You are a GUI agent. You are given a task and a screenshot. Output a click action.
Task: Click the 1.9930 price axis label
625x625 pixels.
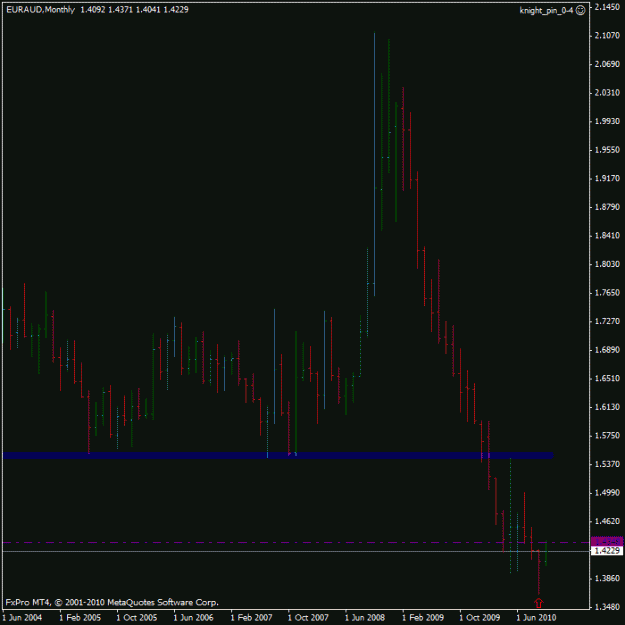pos(607,121)
